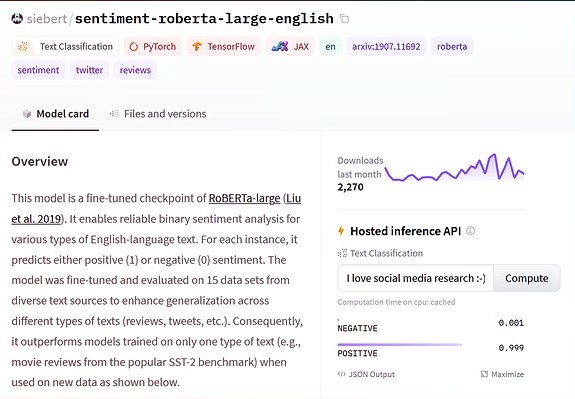The height and width of the screenshot is (399, 575).
Task: Click the Hosted inference API lightning icon
Action: tap(341, 231)
